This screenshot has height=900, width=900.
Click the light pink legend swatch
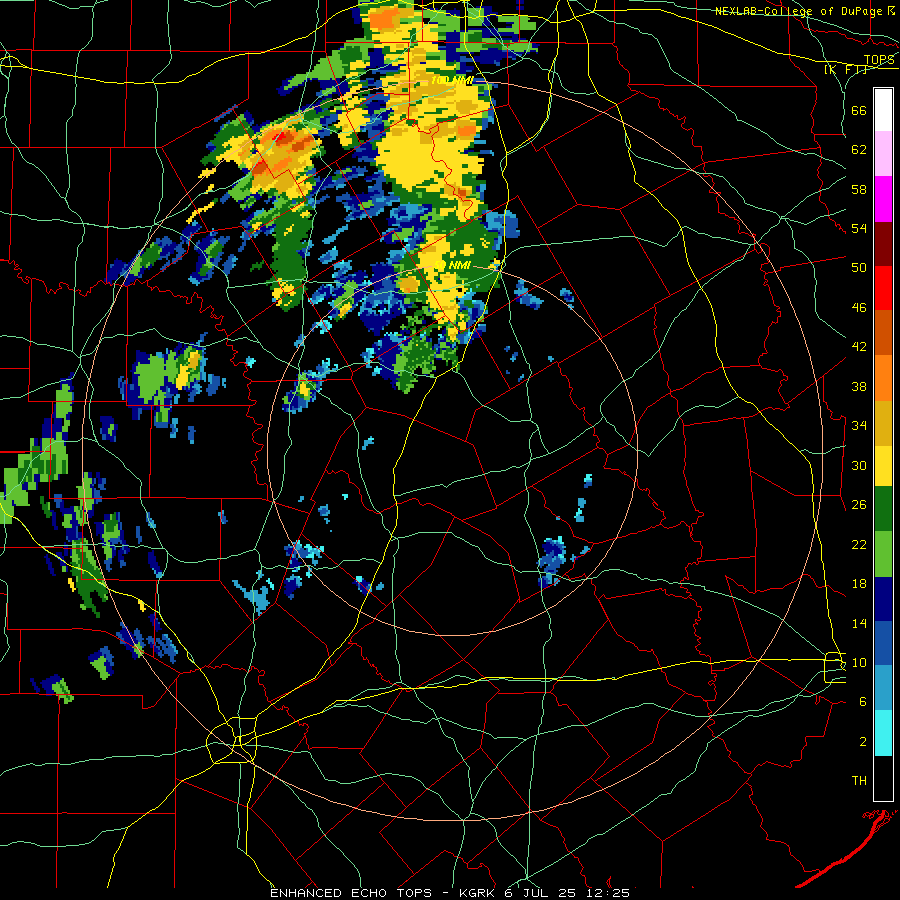click(883, 154)
